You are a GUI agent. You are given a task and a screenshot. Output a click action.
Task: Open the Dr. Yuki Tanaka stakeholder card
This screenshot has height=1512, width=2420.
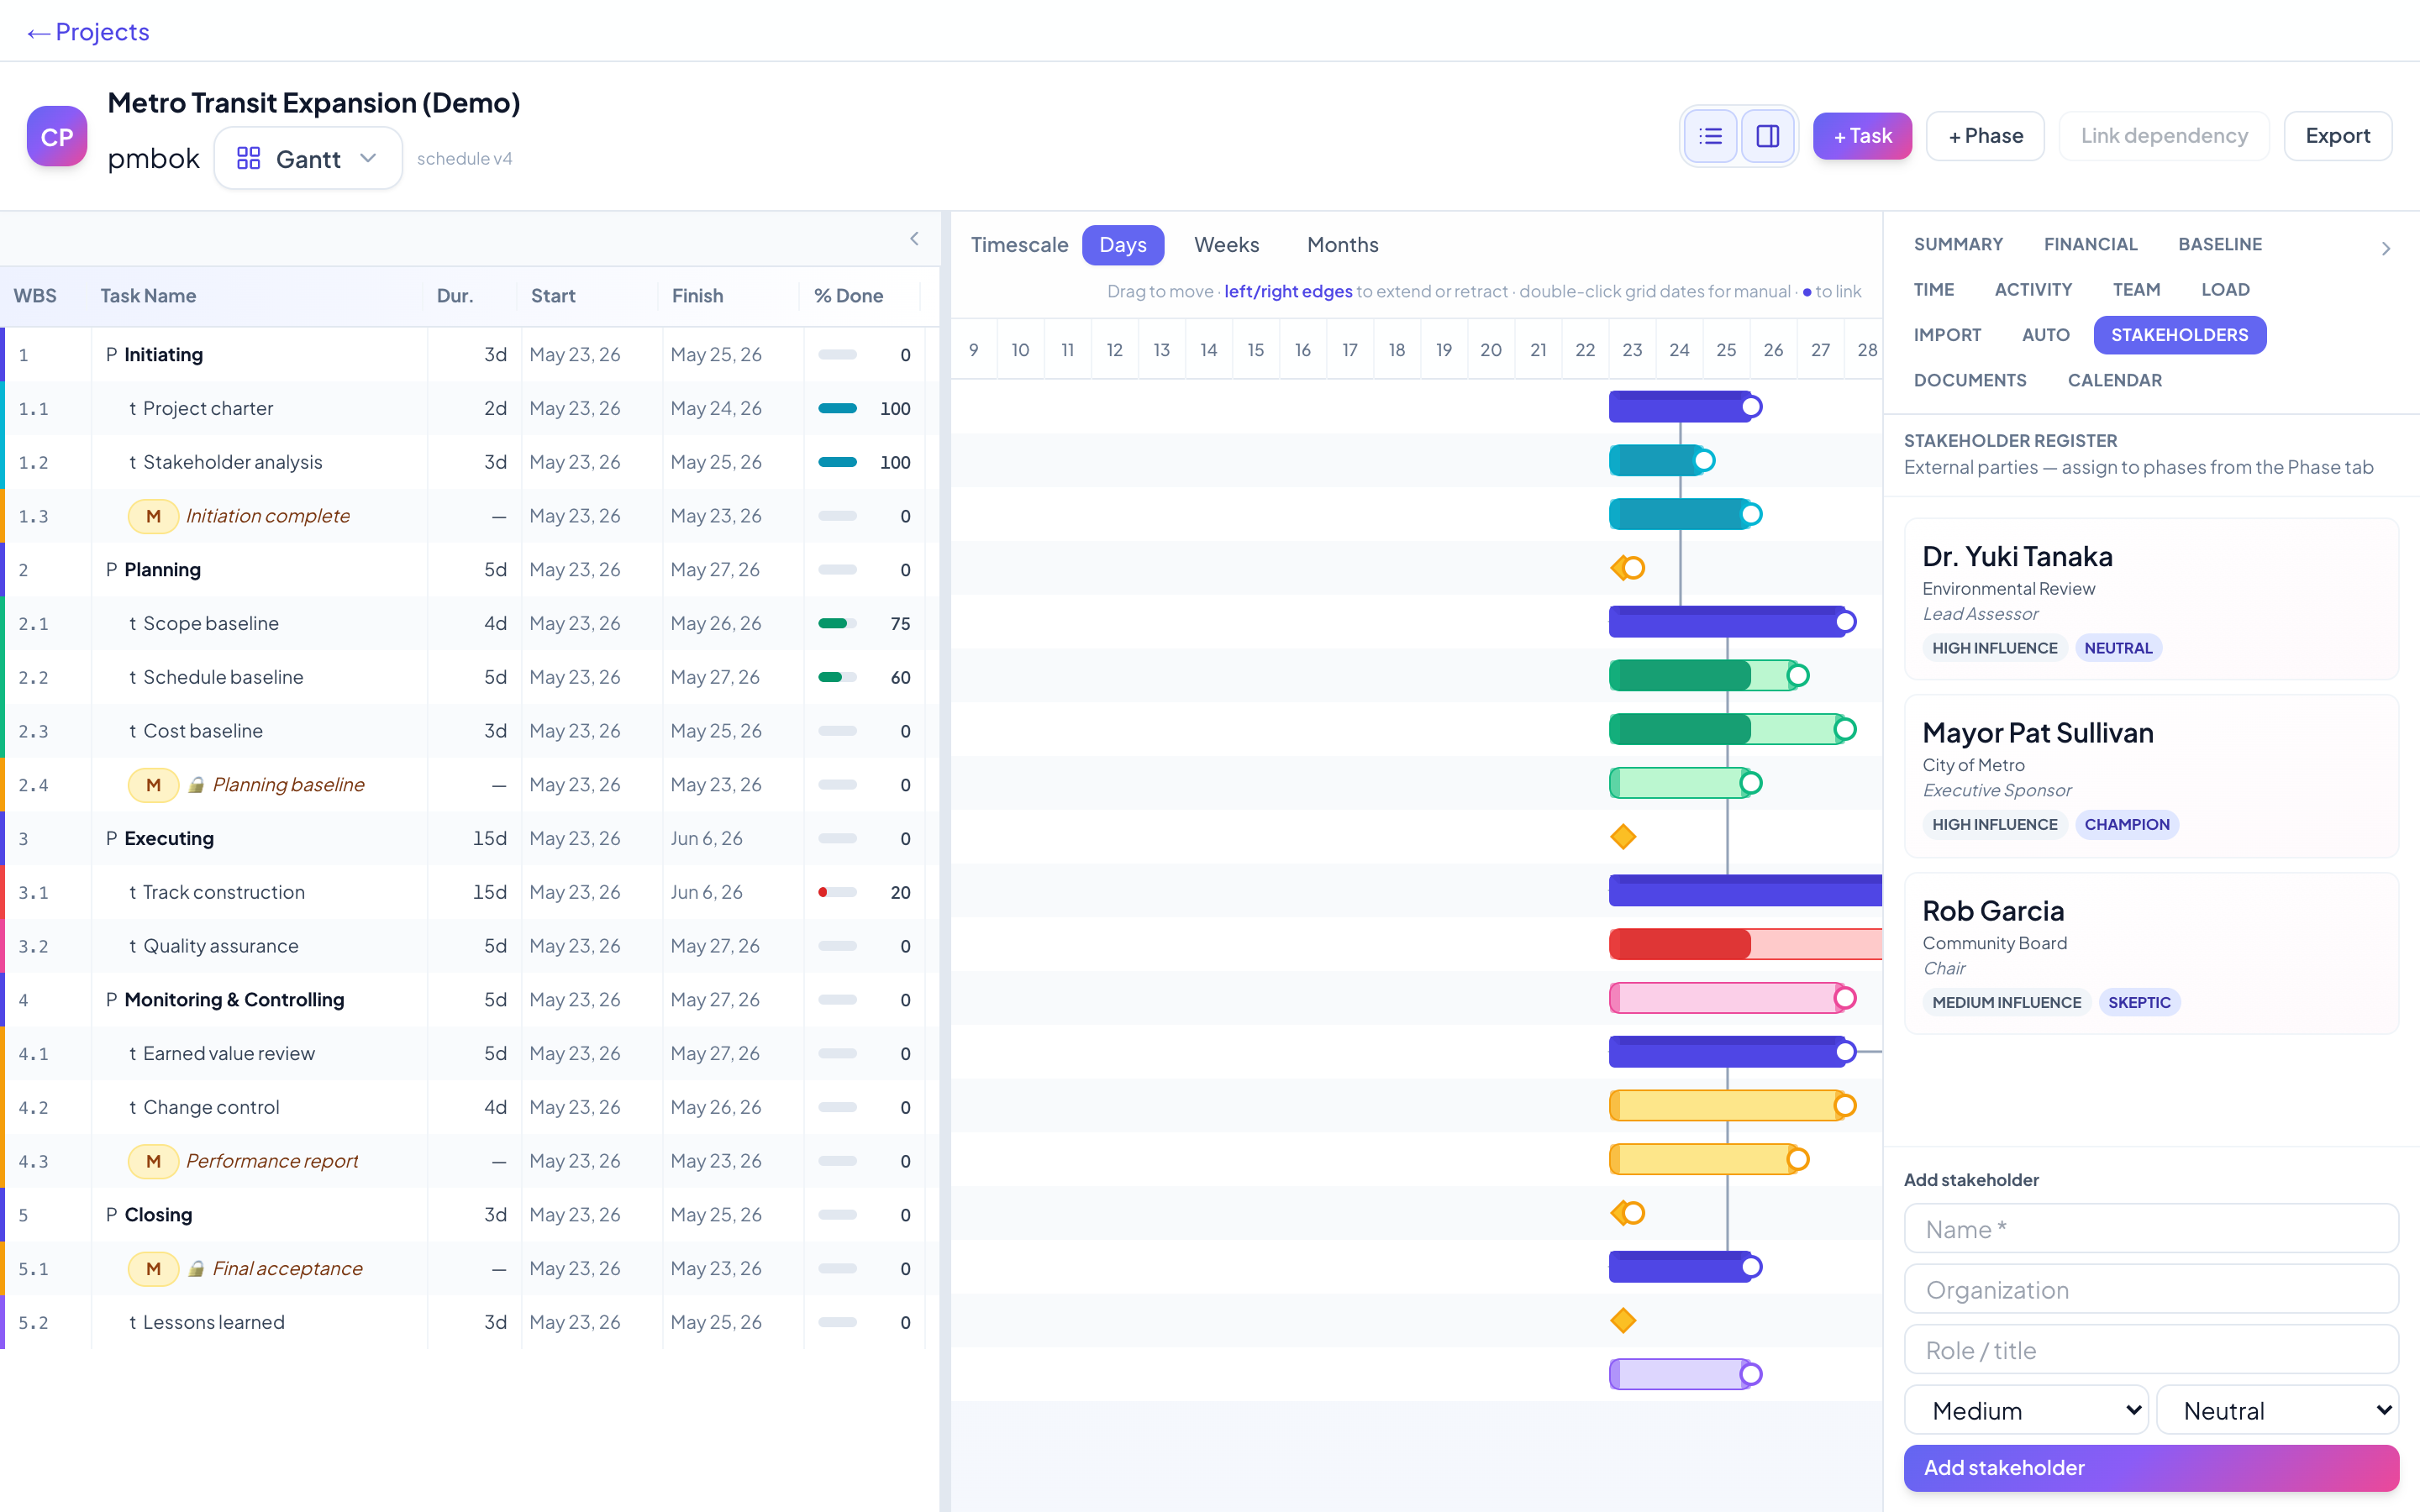click(x=2151, y=599)
